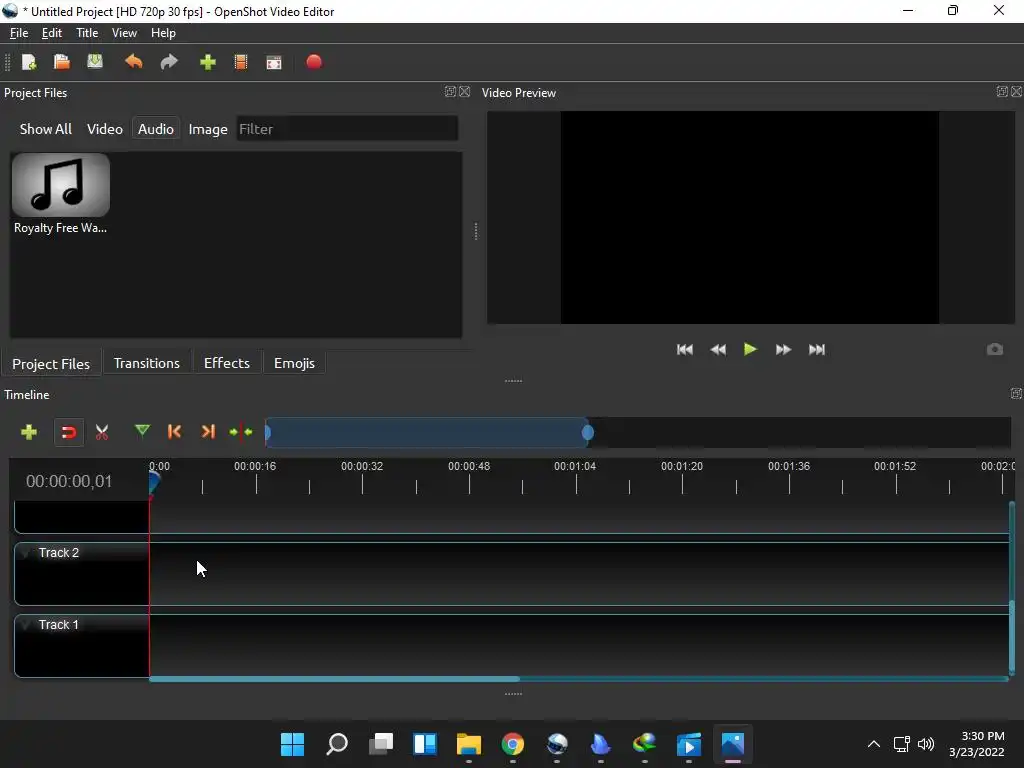Click Jump To Start in the preview

(685, 349)
